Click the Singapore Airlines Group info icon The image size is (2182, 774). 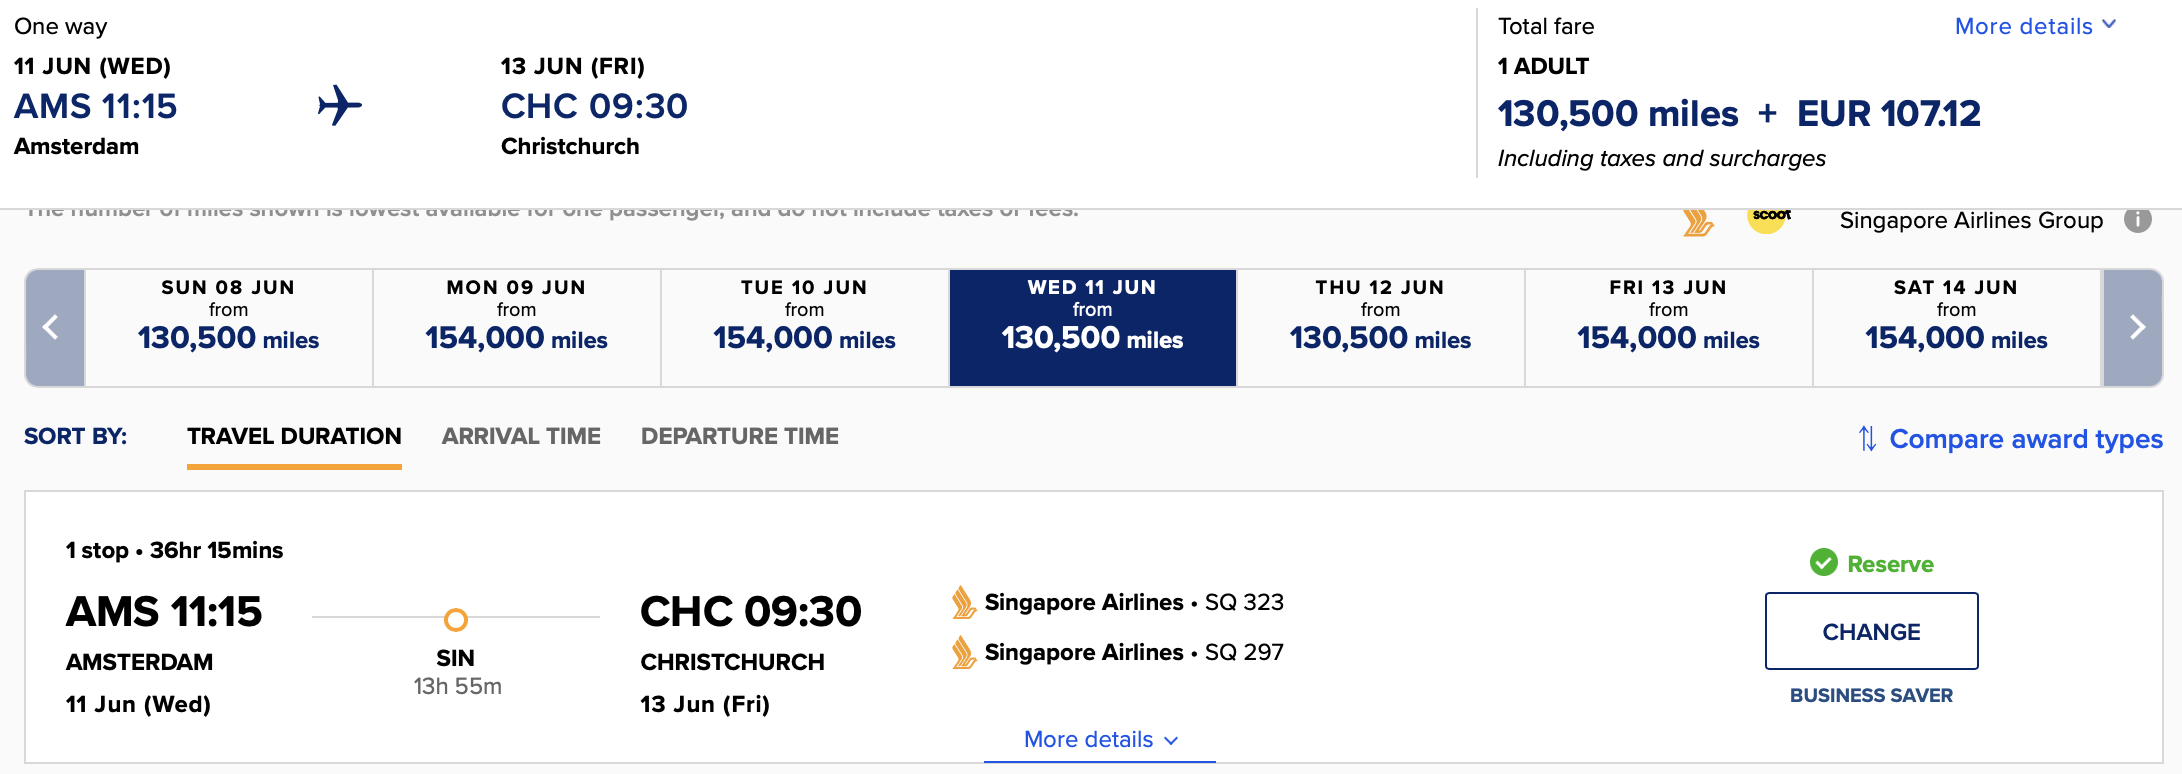point(2138,220)
